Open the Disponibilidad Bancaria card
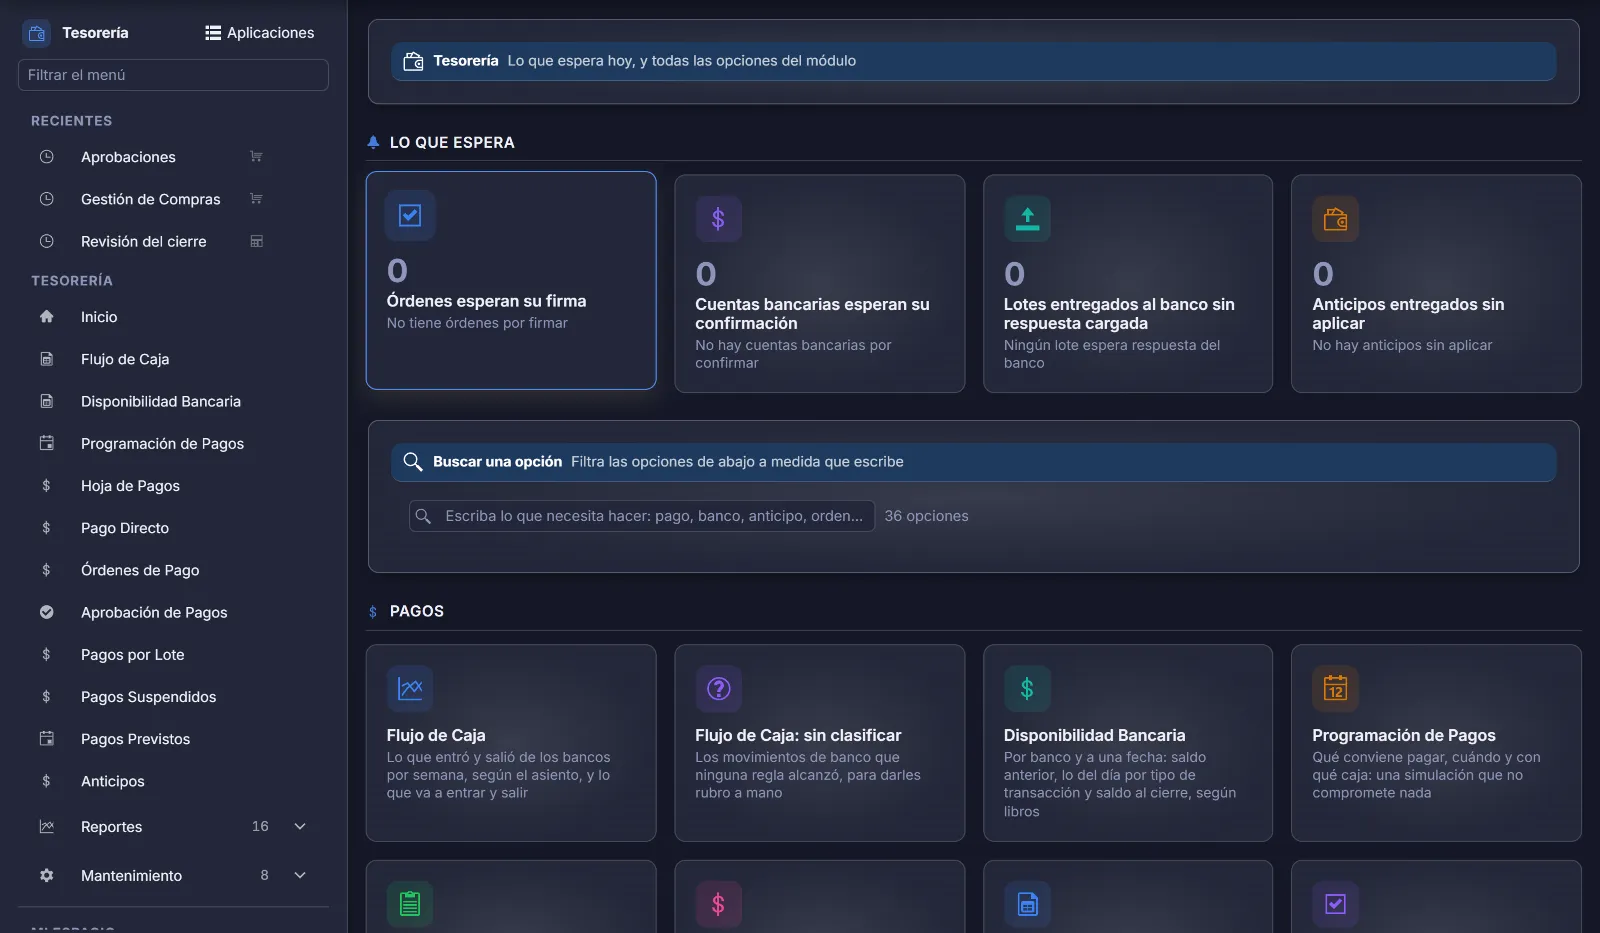1600x933 pixels. pyautogui.click(x=1128, y=743)
